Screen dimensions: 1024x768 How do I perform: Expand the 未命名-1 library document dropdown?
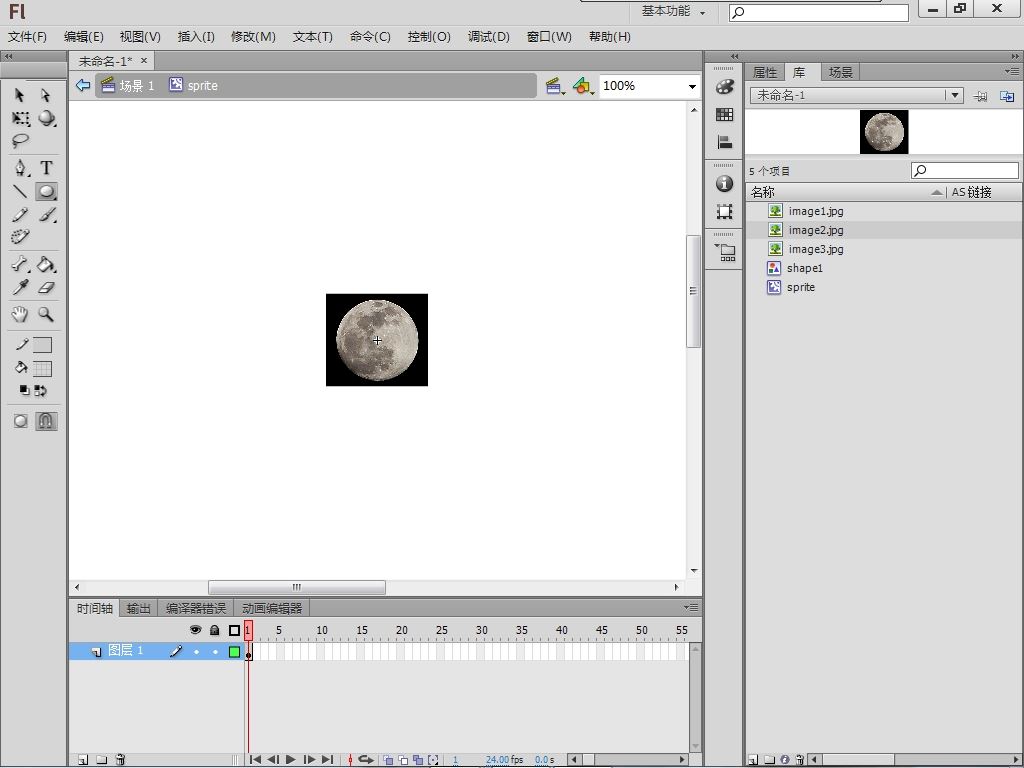955,95
